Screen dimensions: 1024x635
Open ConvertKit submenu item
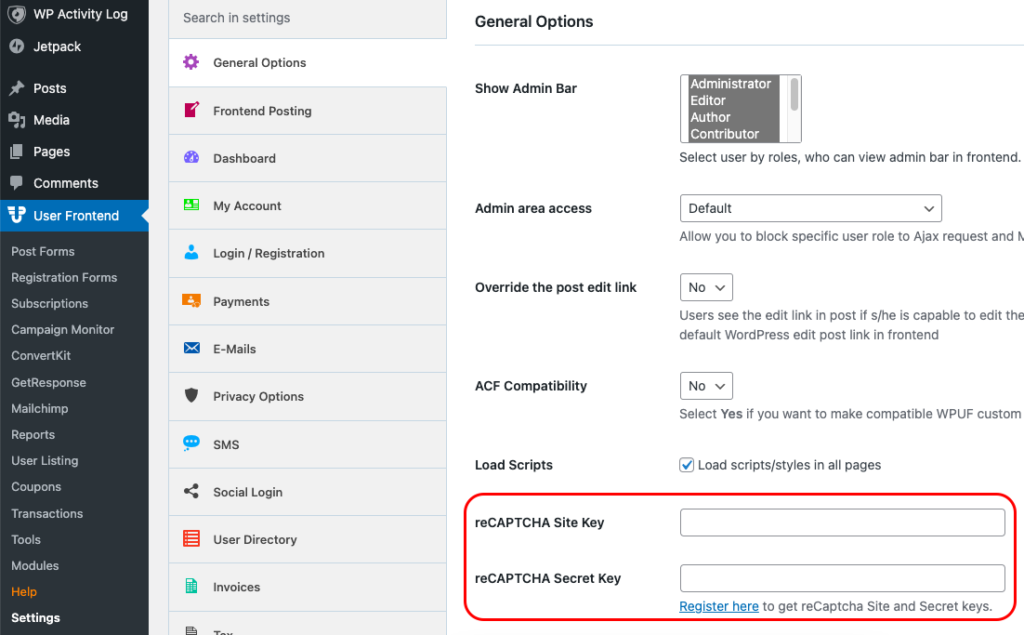pos(40,356)
